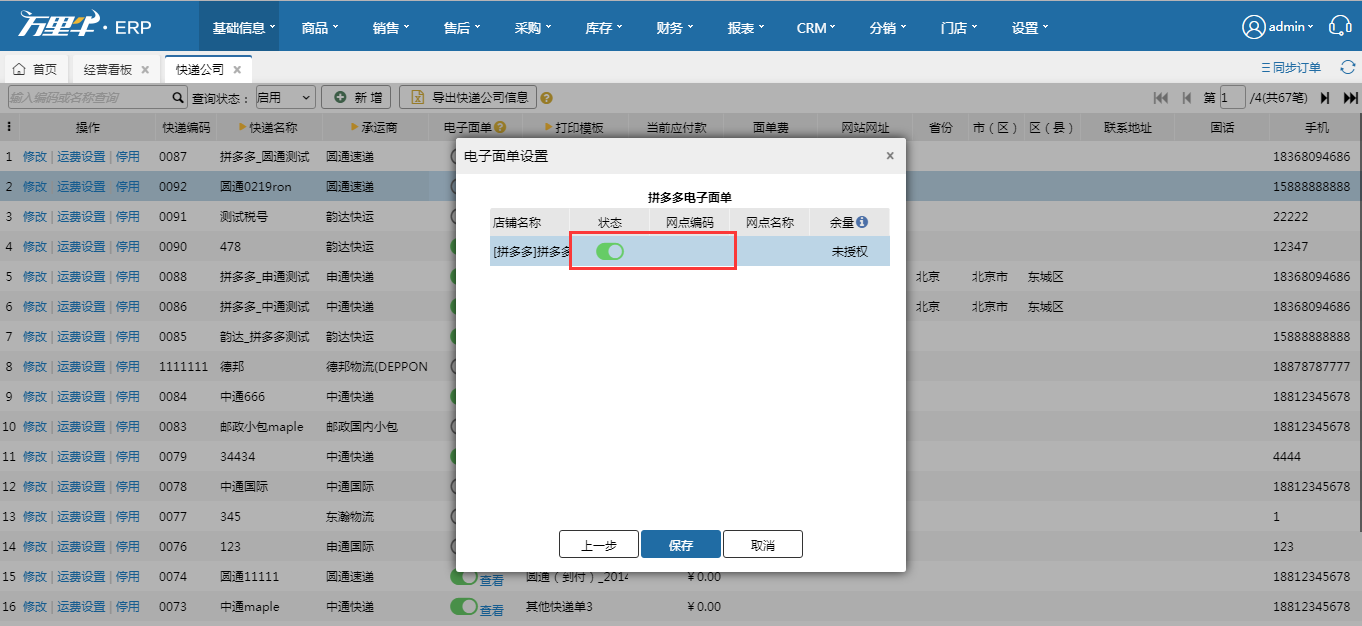Open the 报表 menu
The width and height of the screenshot is (1362, 626).
(x=746, y=28)
